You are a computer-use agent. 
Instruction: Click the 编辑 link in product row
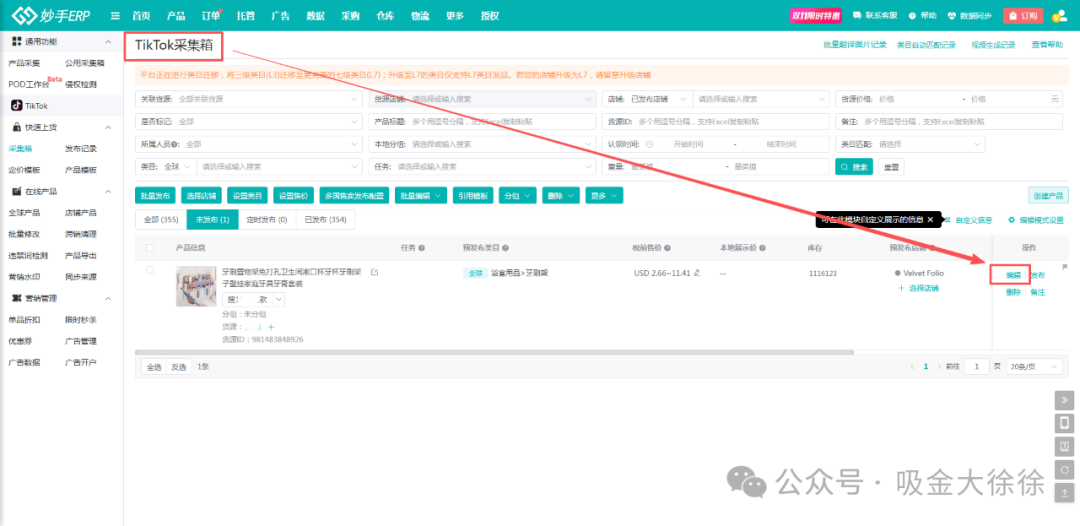[x=1013, y=275]
